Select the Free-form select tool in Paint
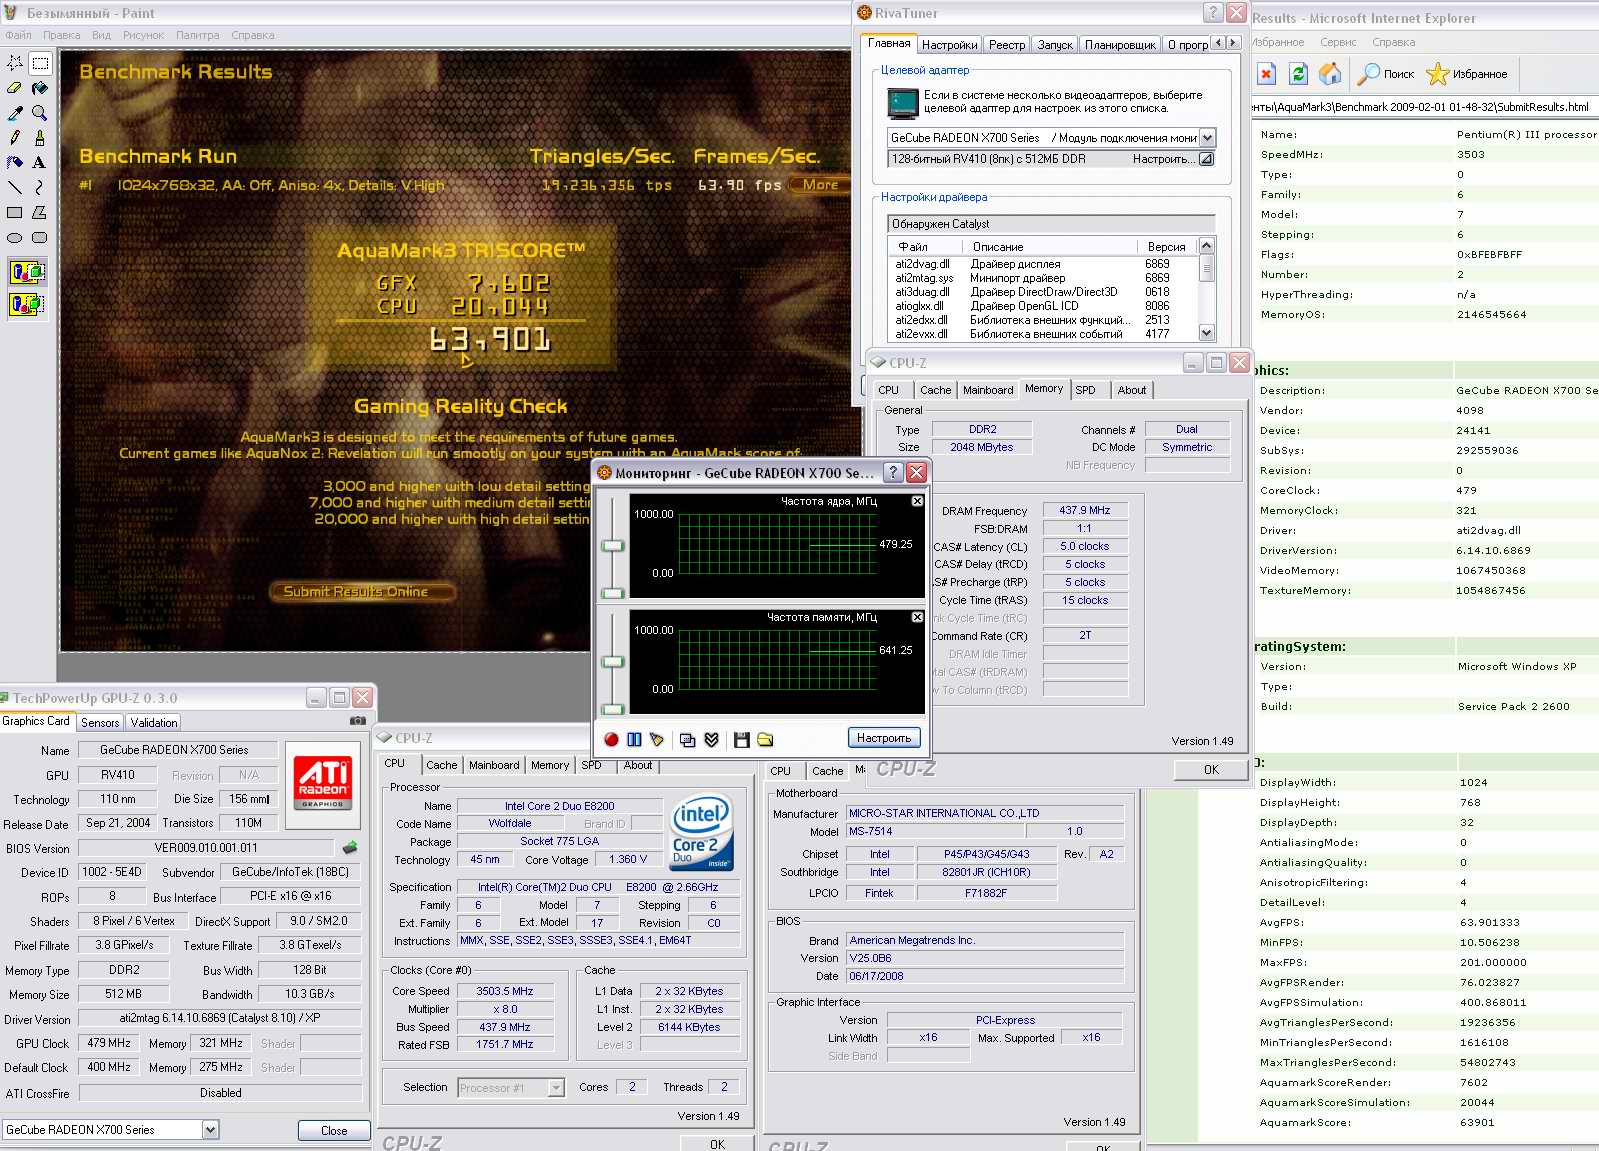This screenshot has height=1151, width=1599. pyautogui.click(x=15, y=63)
